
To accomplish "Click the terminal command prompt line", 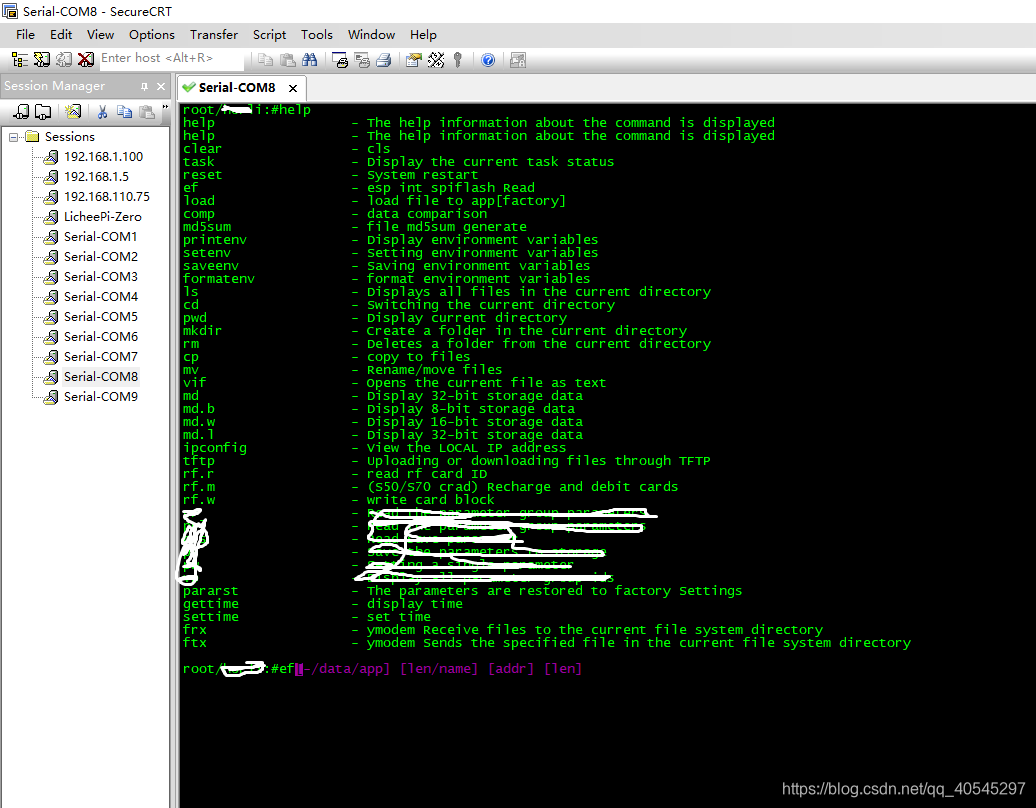I will click(383, 669).
